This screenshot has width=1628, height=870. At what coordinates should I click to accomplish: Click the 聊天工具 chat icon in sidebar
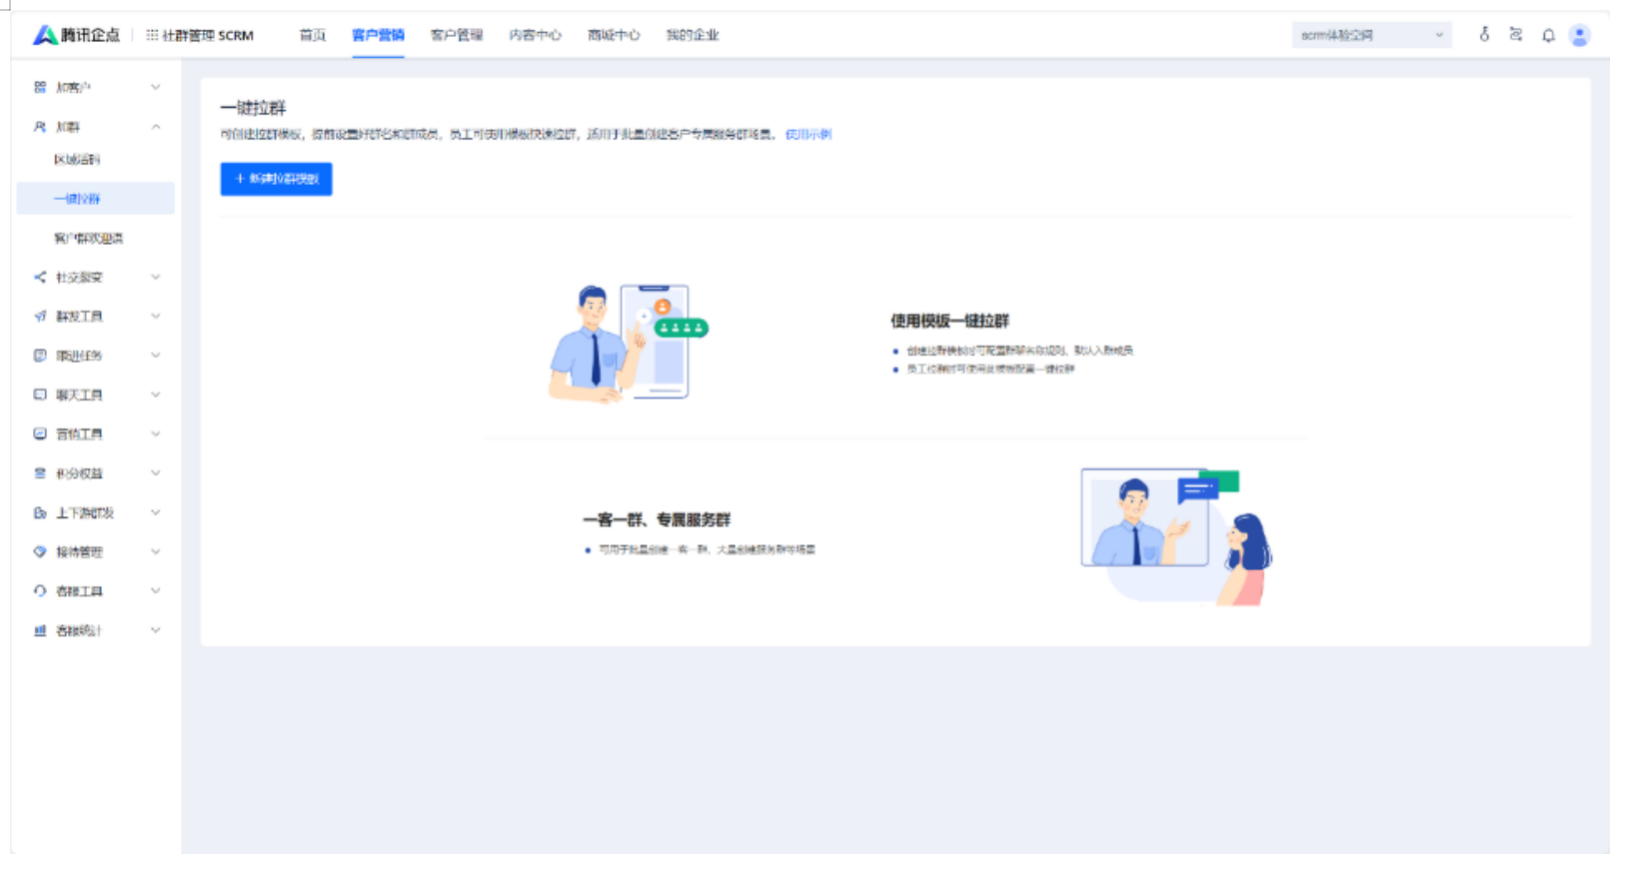pos(40,395)
